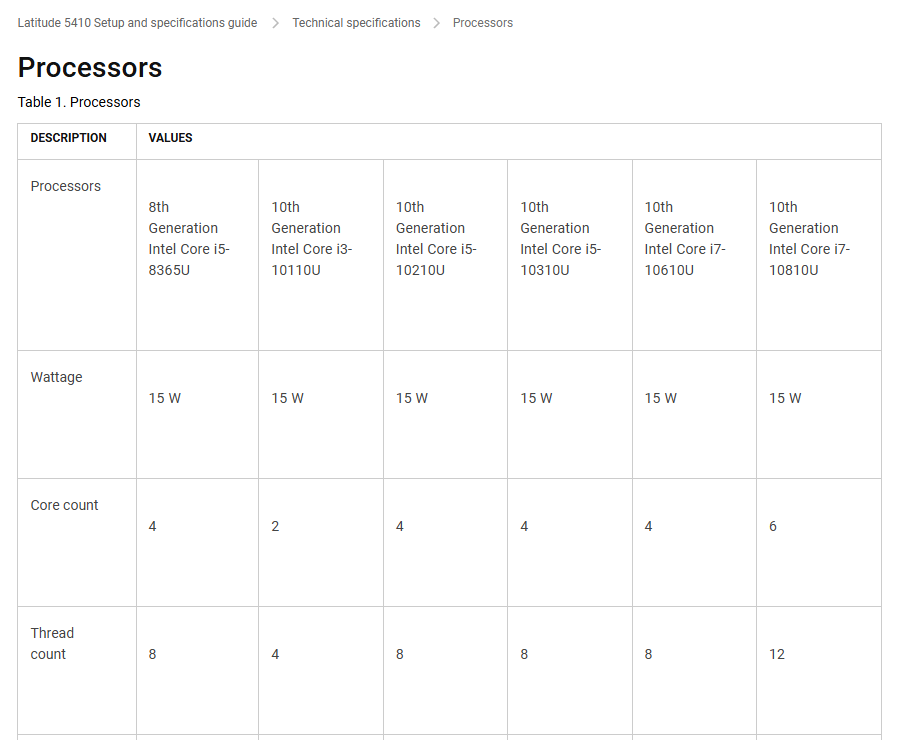Screen dimensions: 901x740
Task: Select the Intel Core i3-10110U cell
Action: click(311, 239)
